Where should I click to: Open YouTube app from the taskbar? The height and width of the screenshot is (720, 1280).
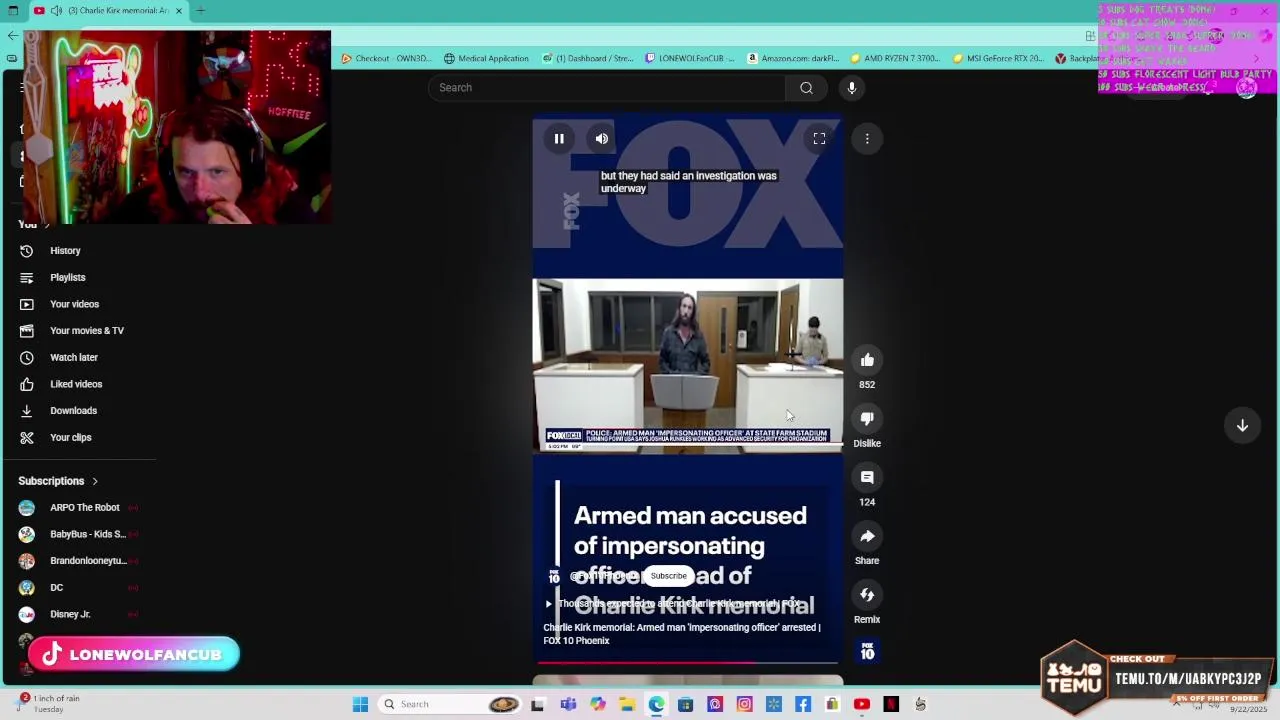[862, 704]
